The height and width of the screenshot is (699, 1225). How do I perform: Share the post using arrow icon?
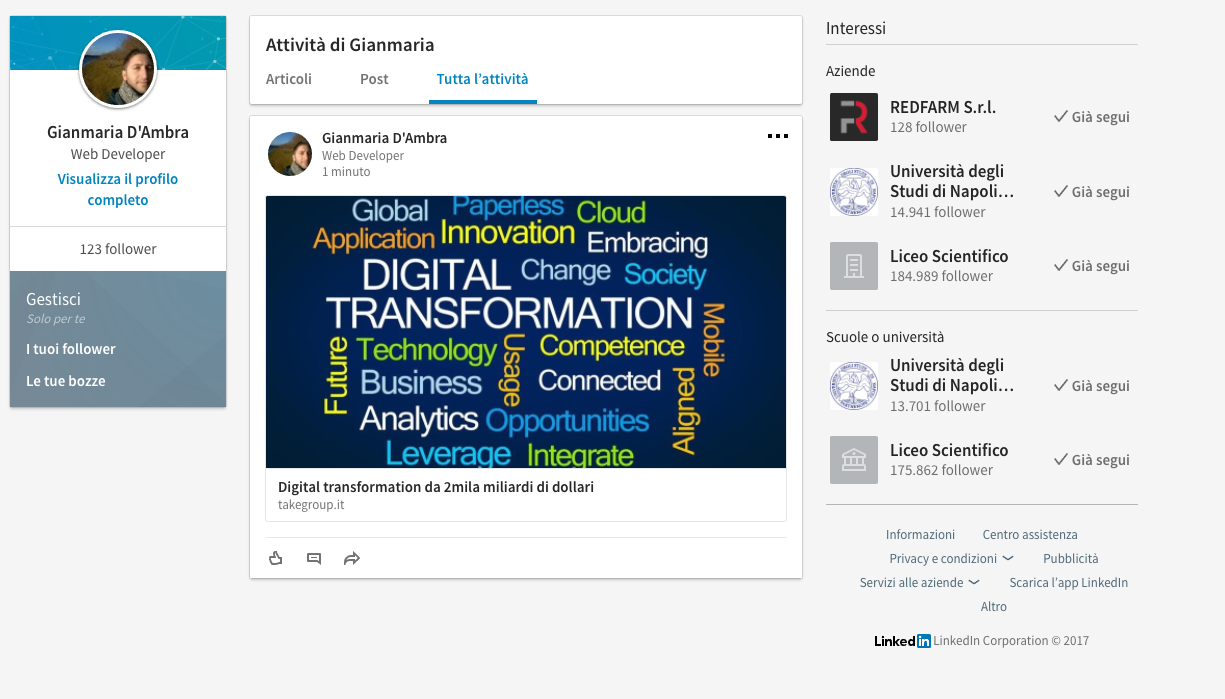point(351,558)
